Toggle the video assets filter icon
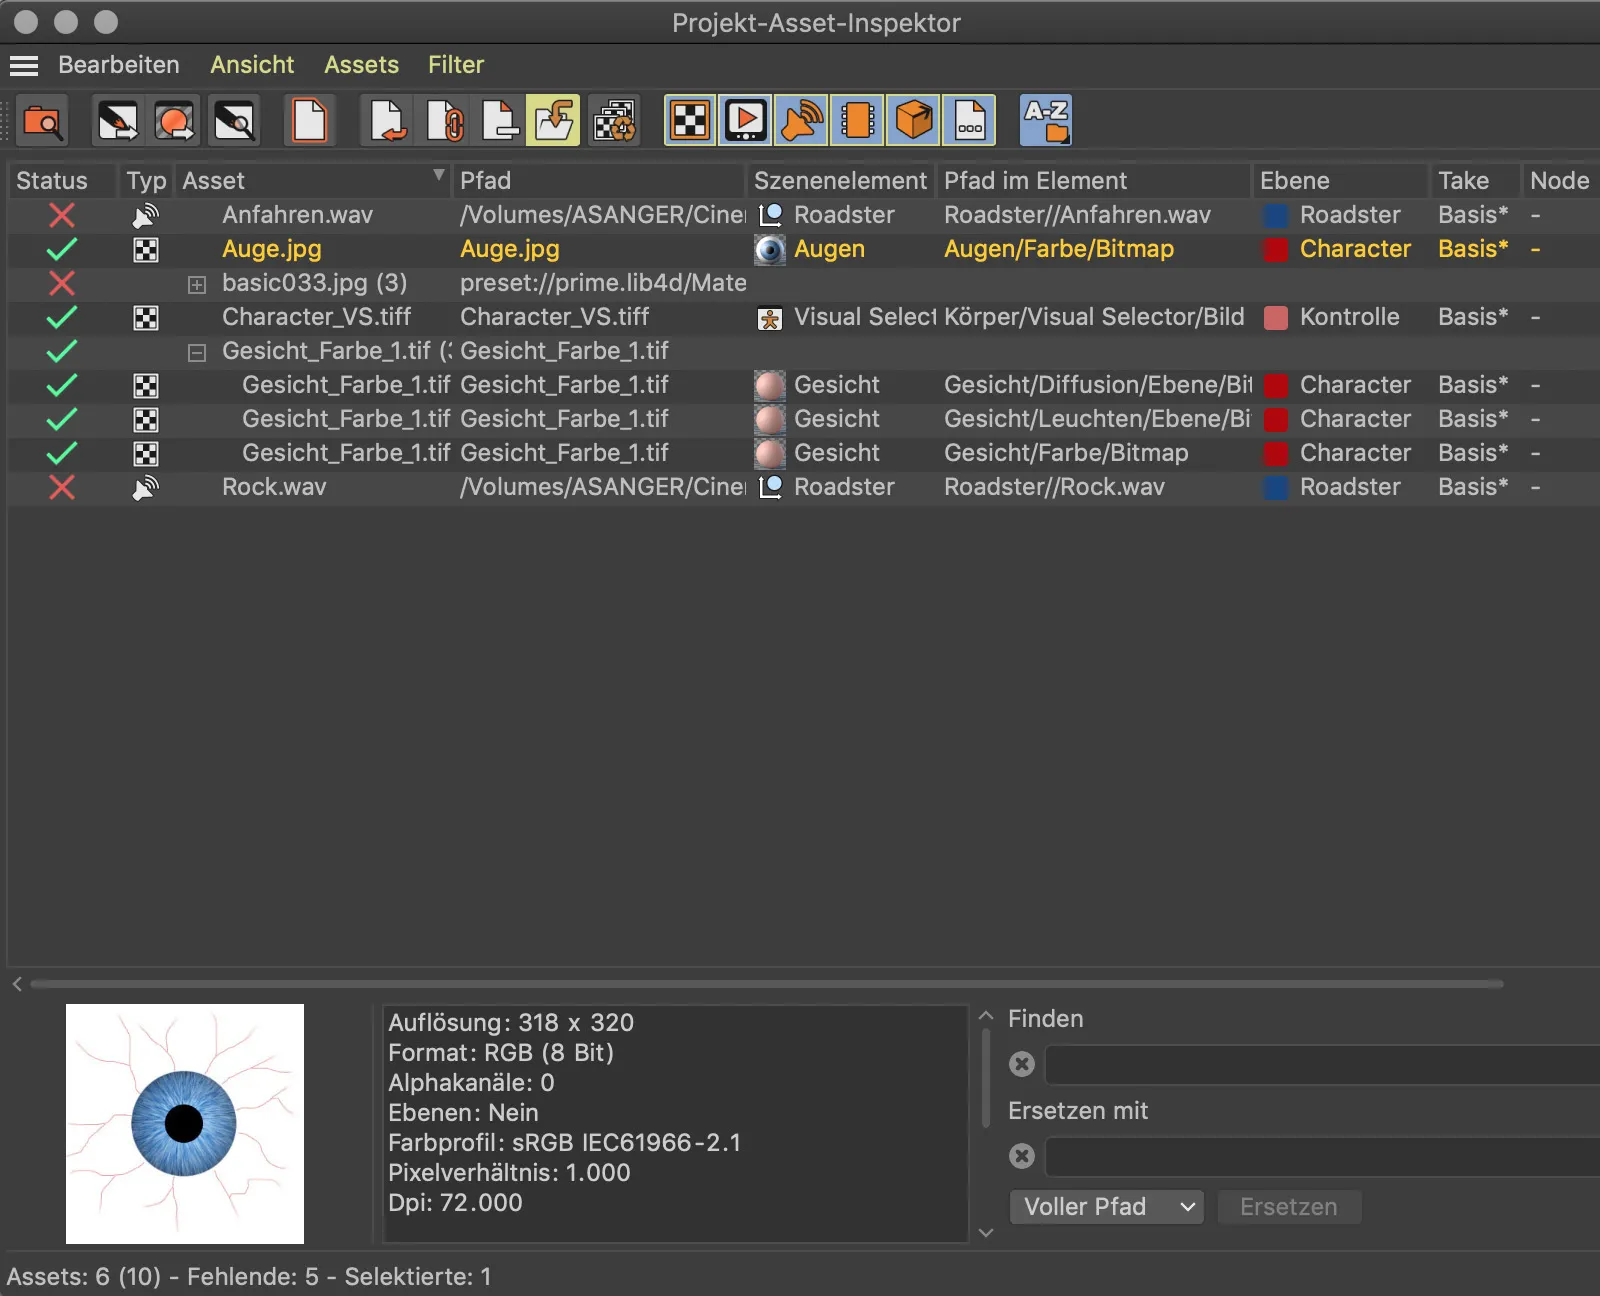Viewport: 1600px width, 1296px height. (x=745, y=120)
